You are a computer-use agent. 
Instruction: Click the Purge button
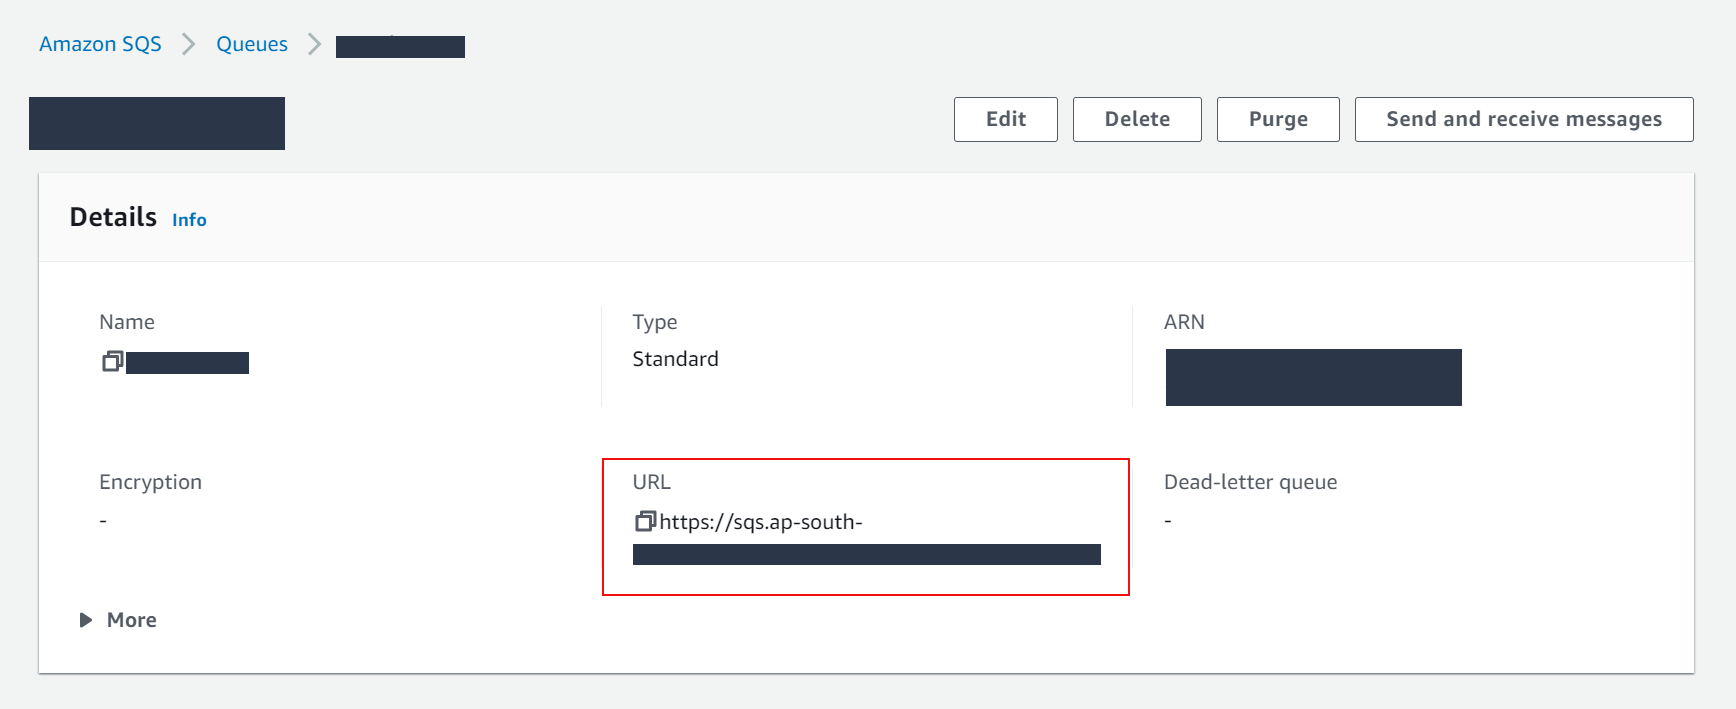click(1278, 119)
